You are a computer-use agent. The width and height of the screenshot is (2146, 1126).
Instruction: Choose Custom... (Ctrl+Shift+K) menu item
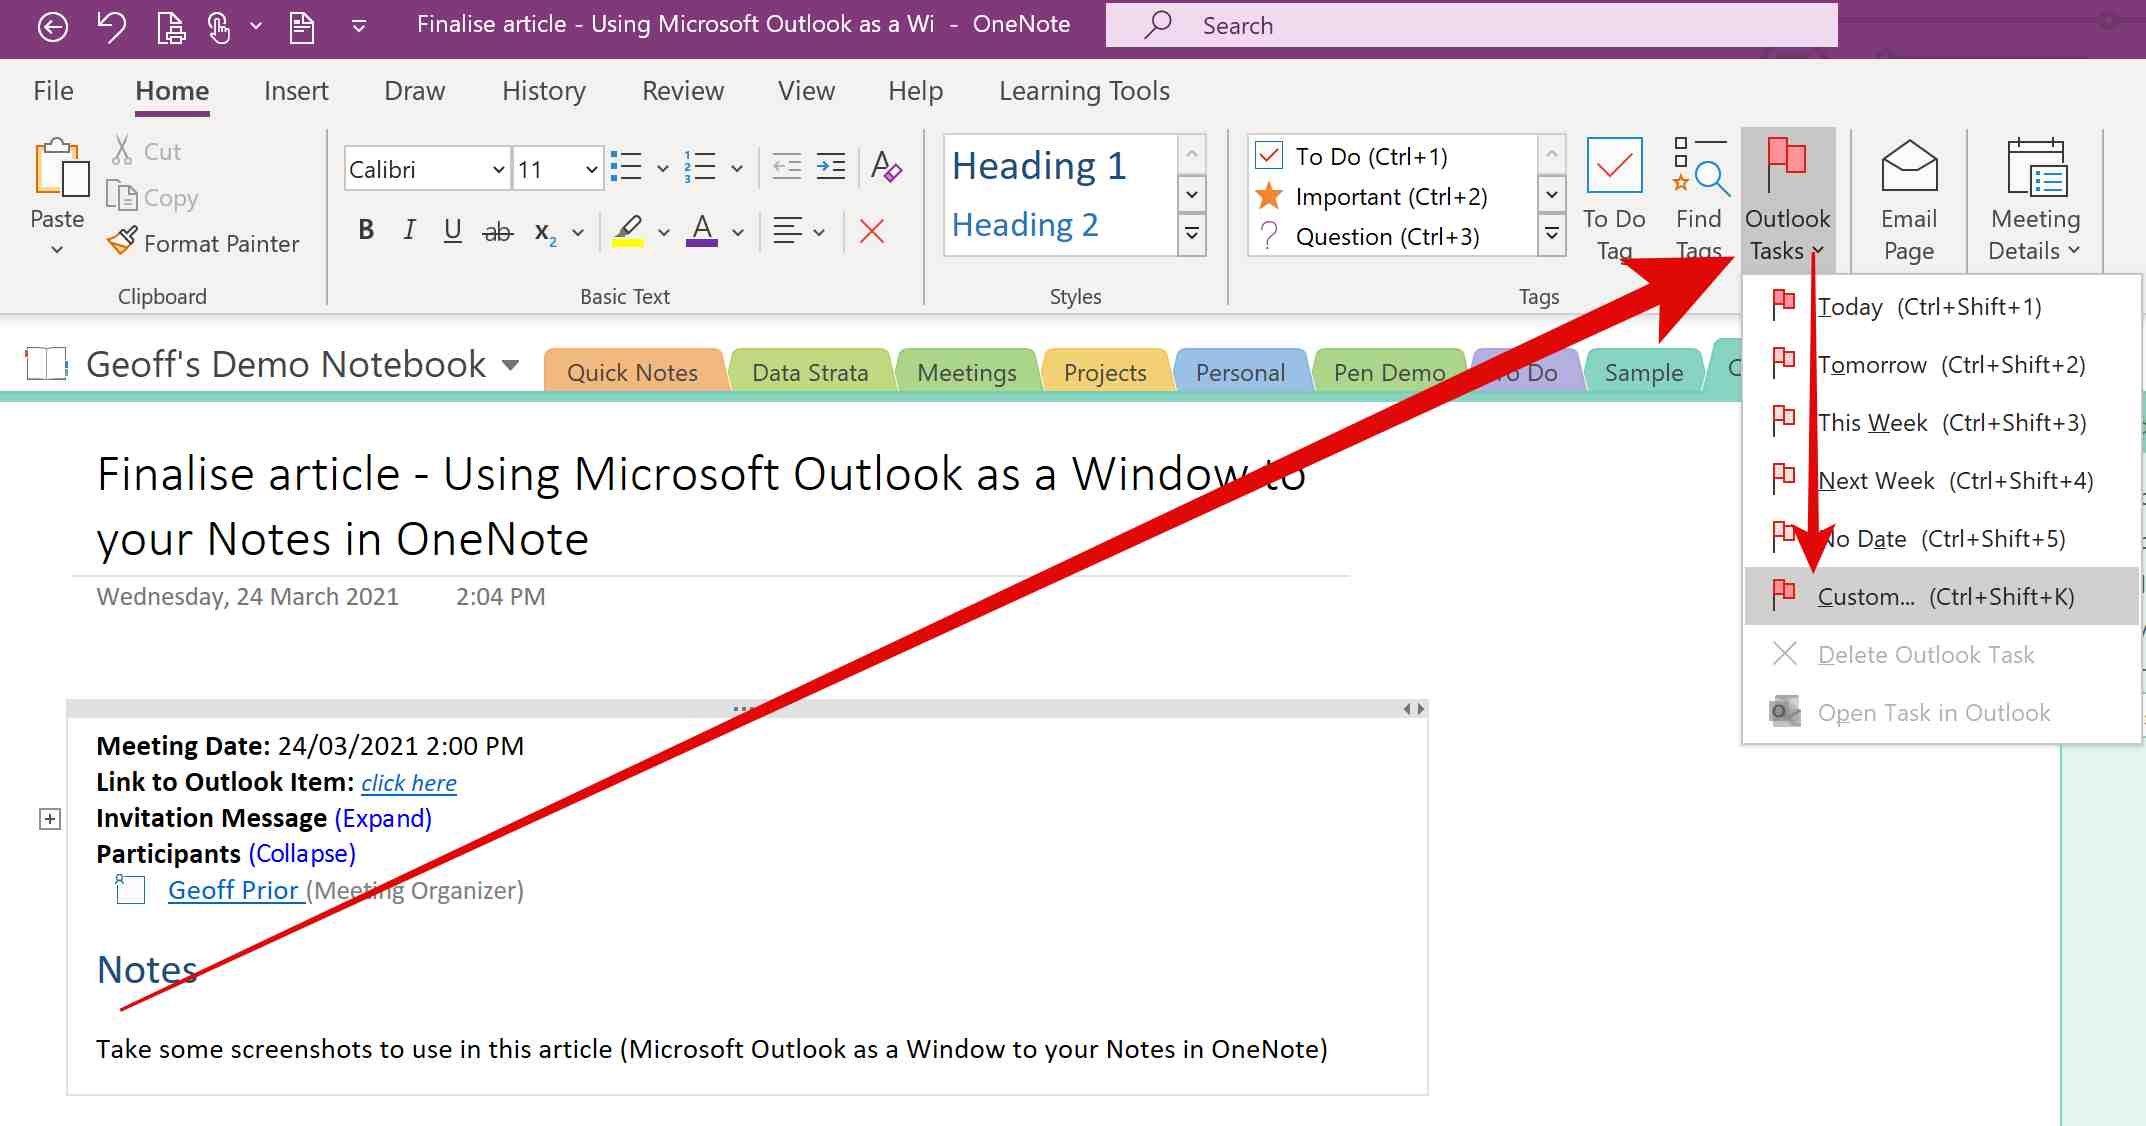(1940, 596)
